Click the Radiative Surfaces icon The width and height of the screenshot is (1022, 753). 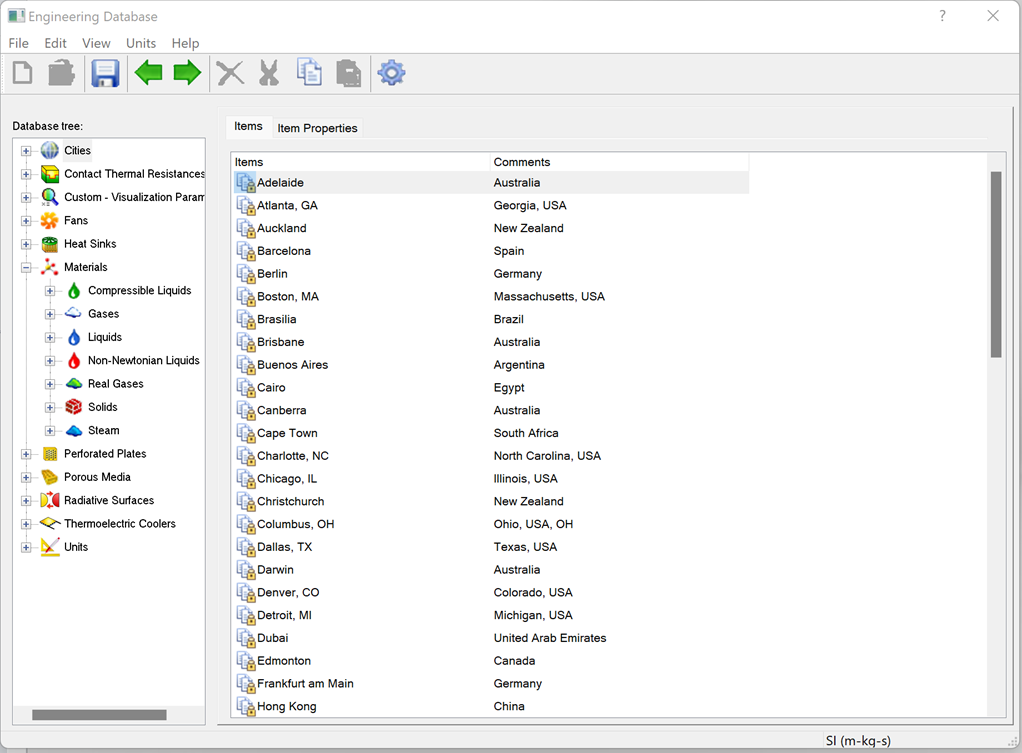[50, 501]
